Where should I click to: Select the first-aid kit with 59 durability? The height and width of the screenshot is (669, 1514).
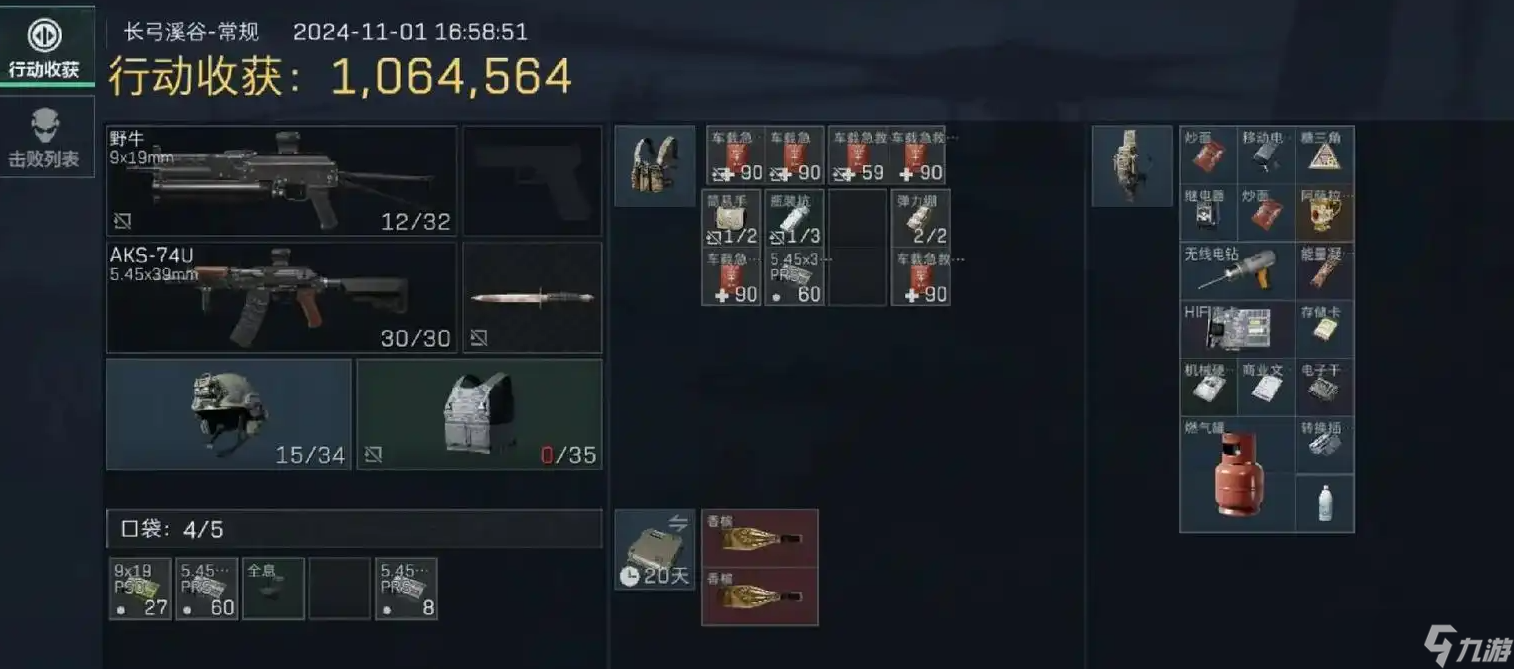point(857,155)
